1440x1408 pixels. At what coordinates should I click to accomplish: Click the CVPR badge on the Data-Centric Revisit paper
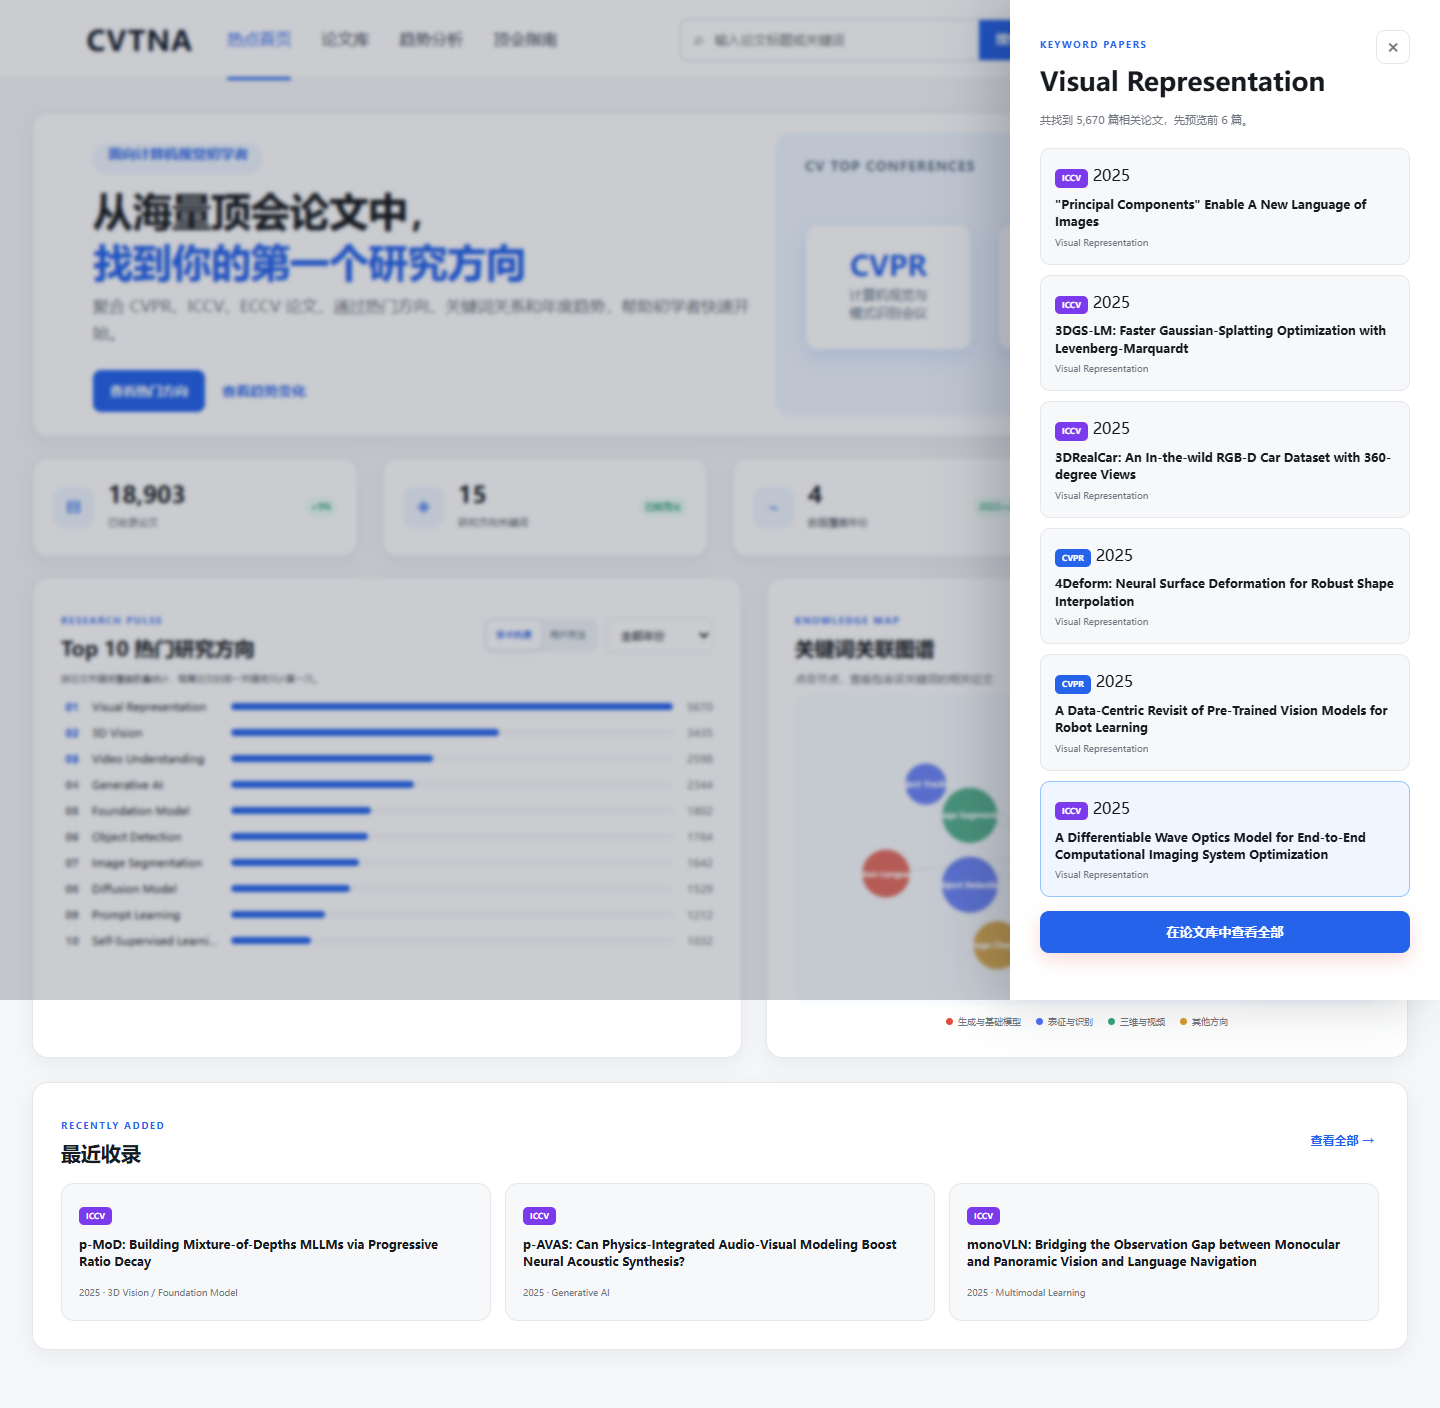[x=1073, y=684]
